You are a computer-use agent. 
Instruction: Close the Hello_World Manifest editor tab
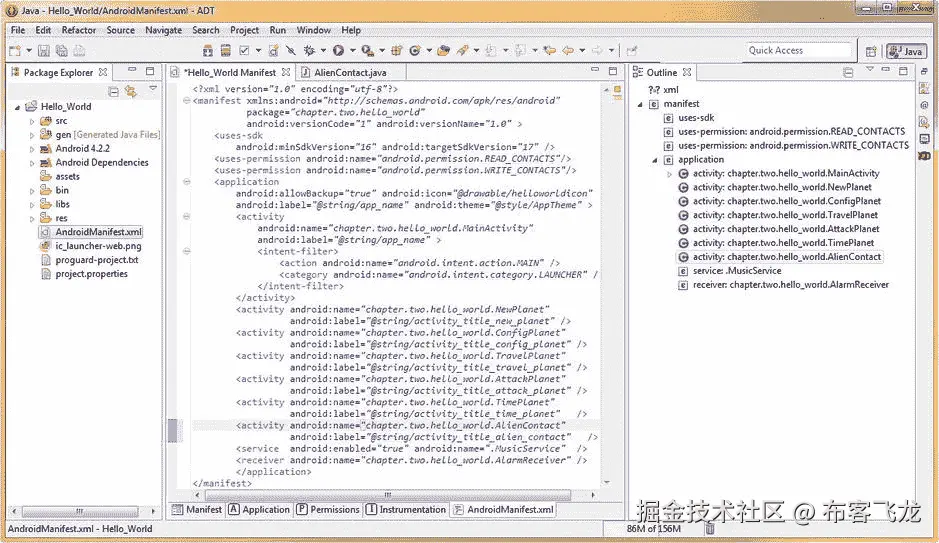286,72
